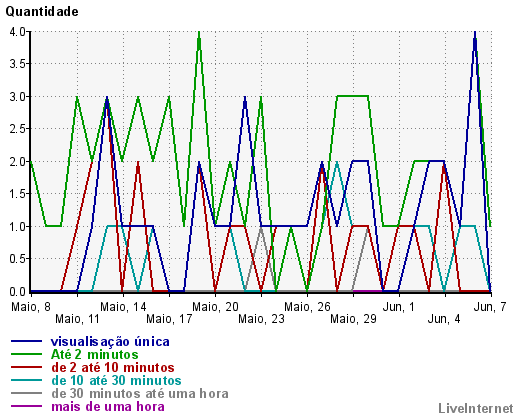Click the 'Maio, 29' date label
520x418 pixels.
tap(353, 319)
